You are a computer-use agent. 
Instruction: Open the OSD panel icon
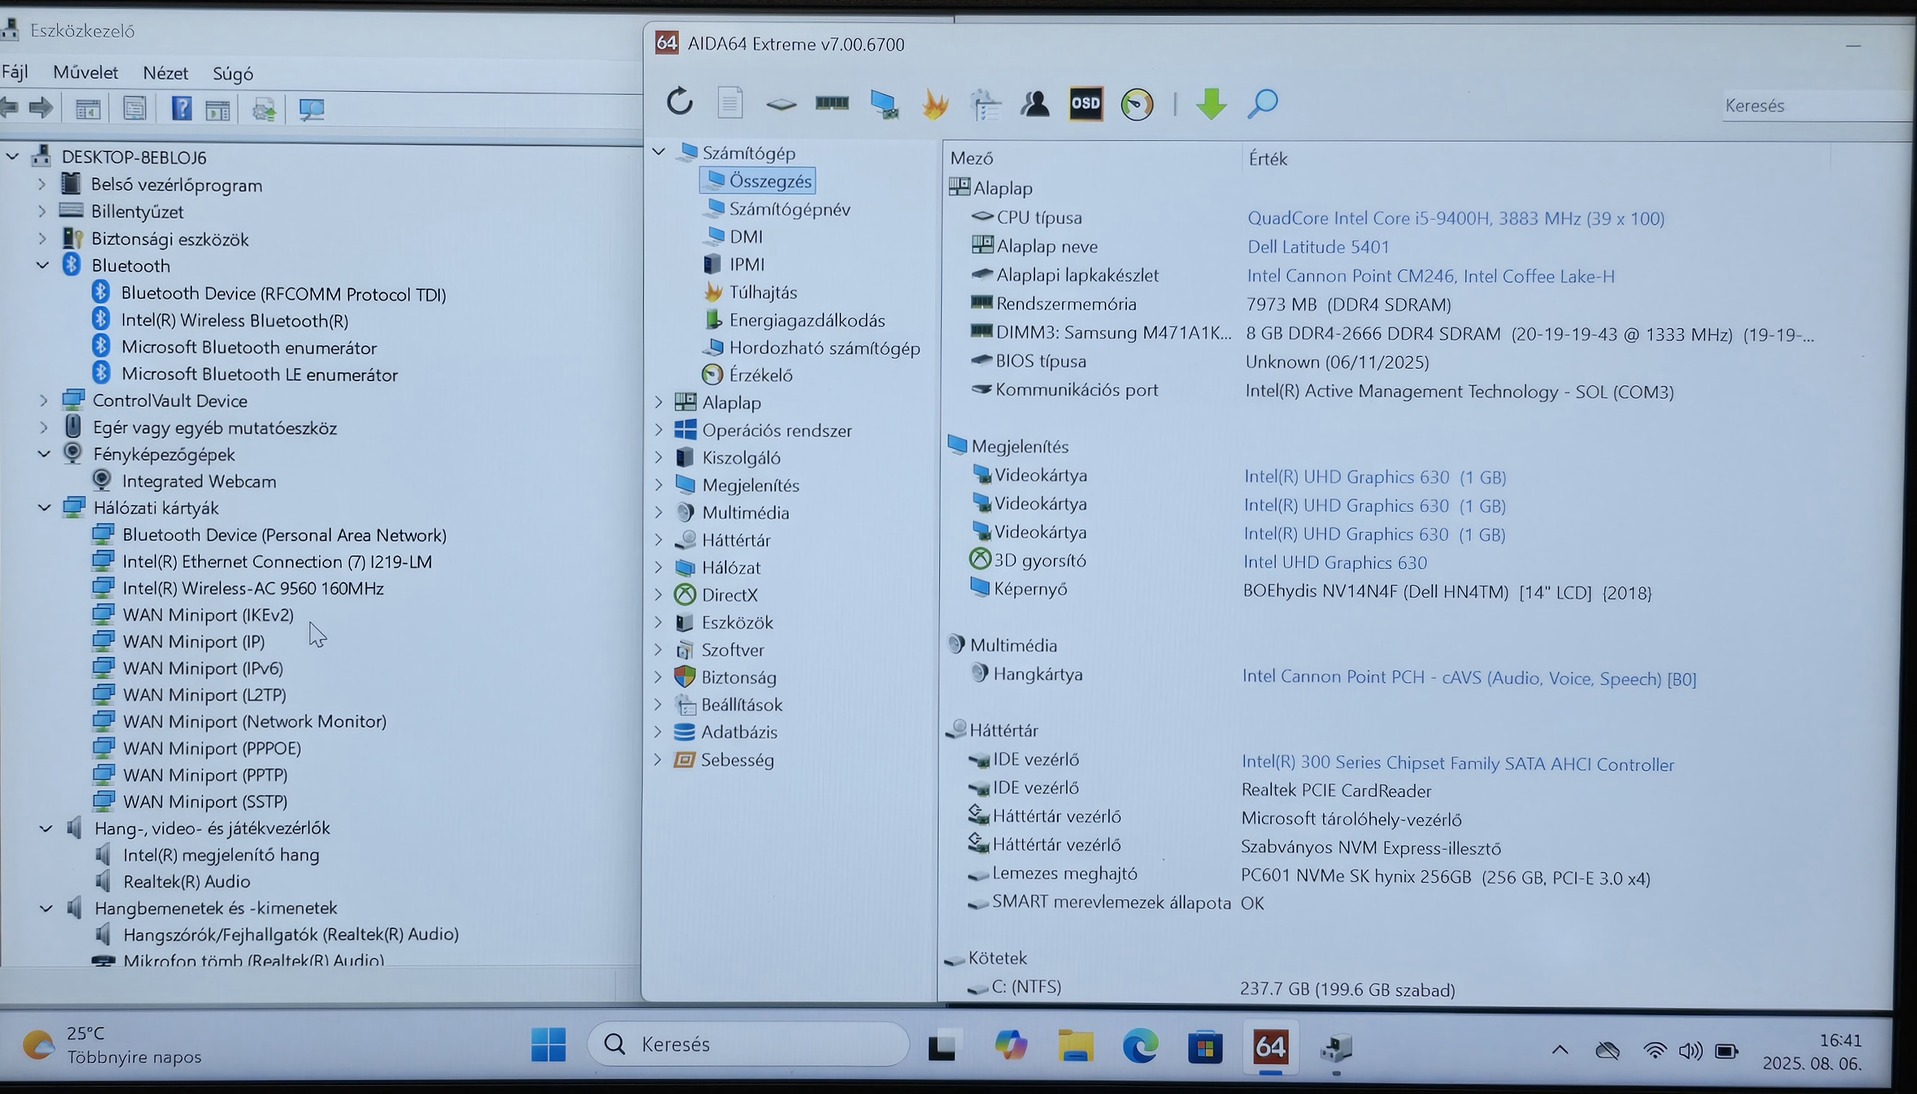[1086, 103]
